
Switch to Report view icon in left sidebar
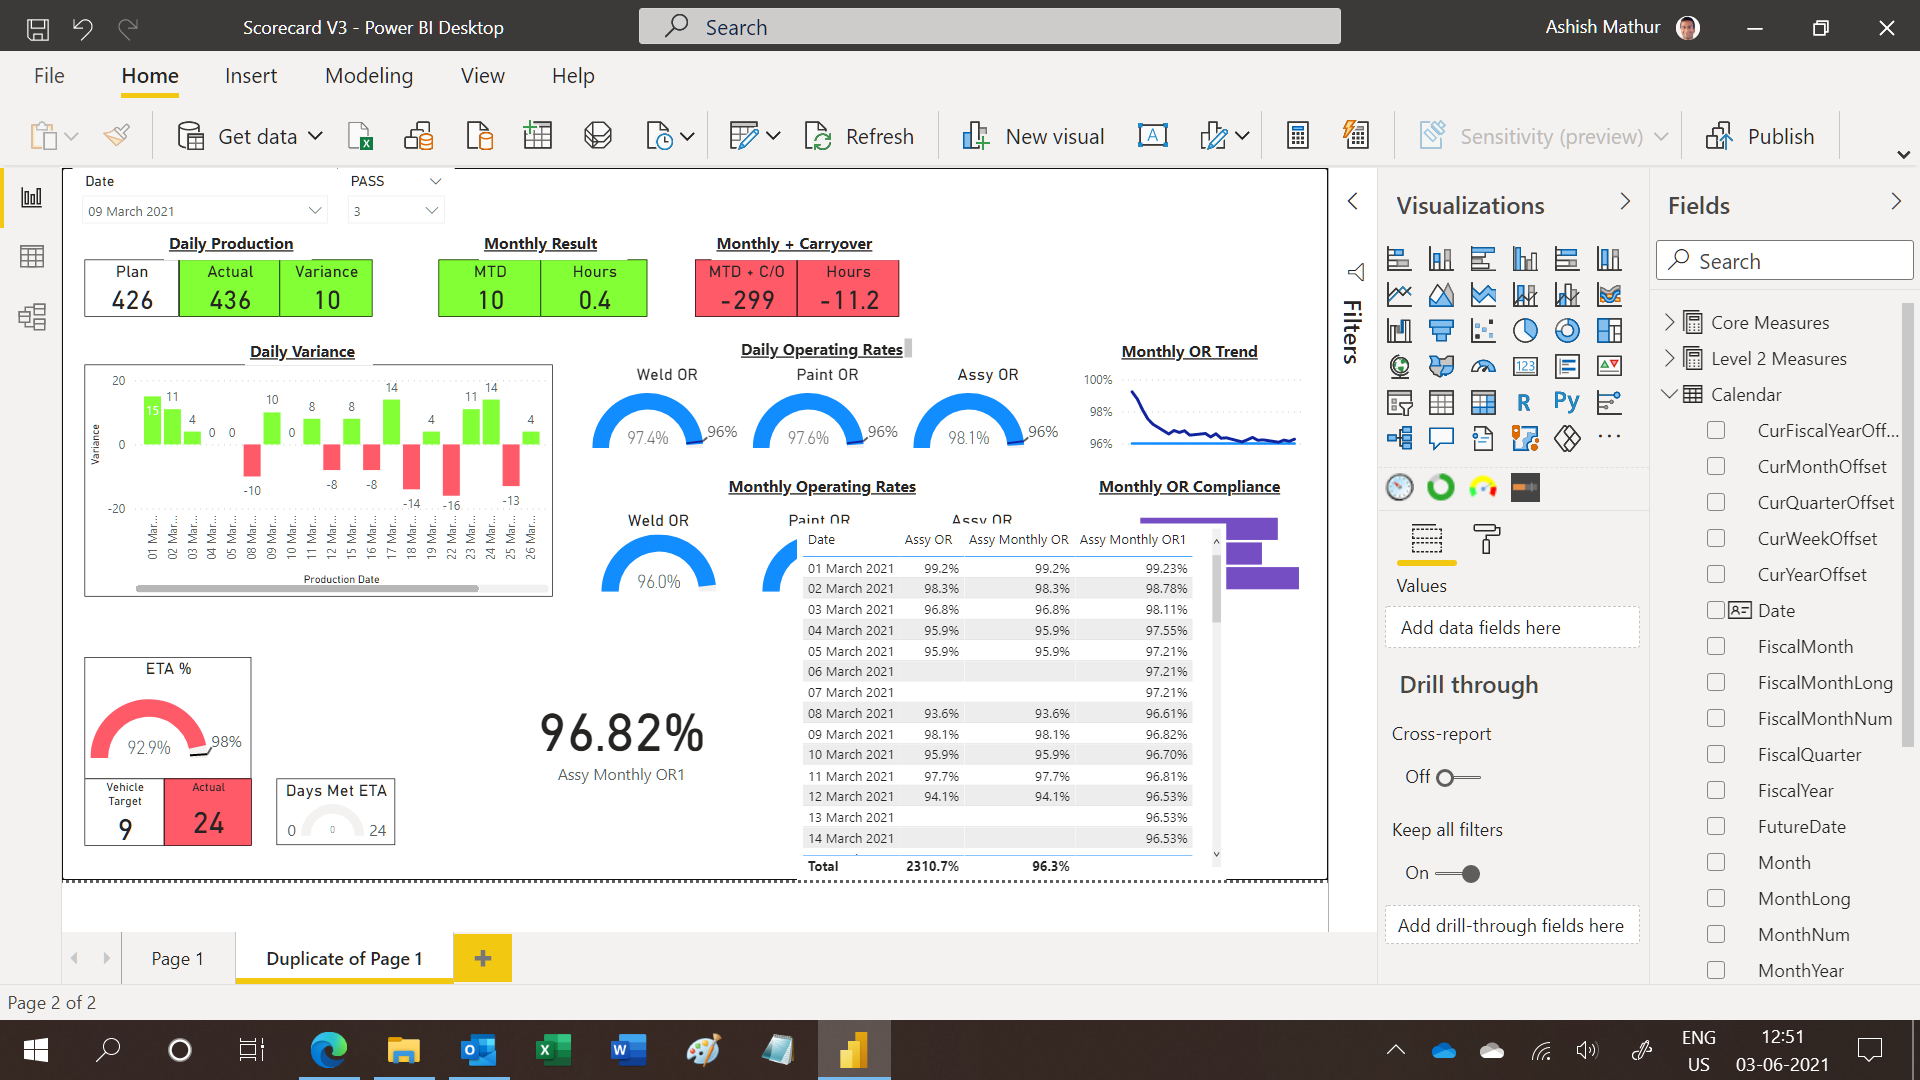click(x=32, y=197)
